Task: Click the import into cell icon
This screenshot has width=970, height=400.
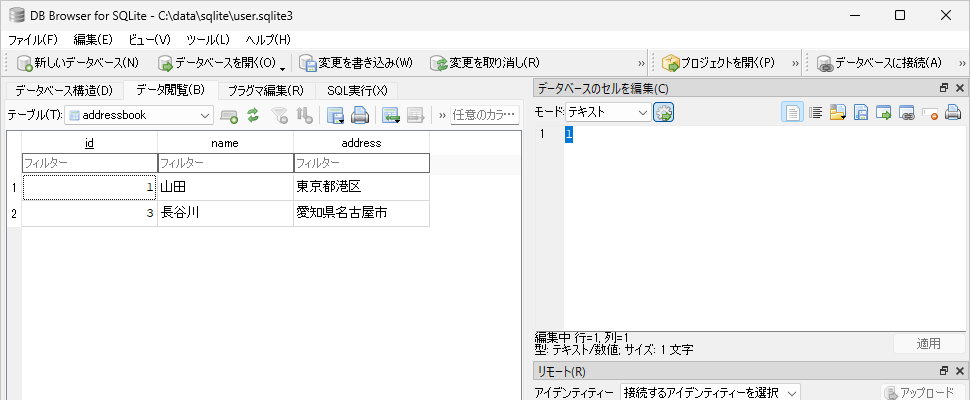Action: coord(837,113)
